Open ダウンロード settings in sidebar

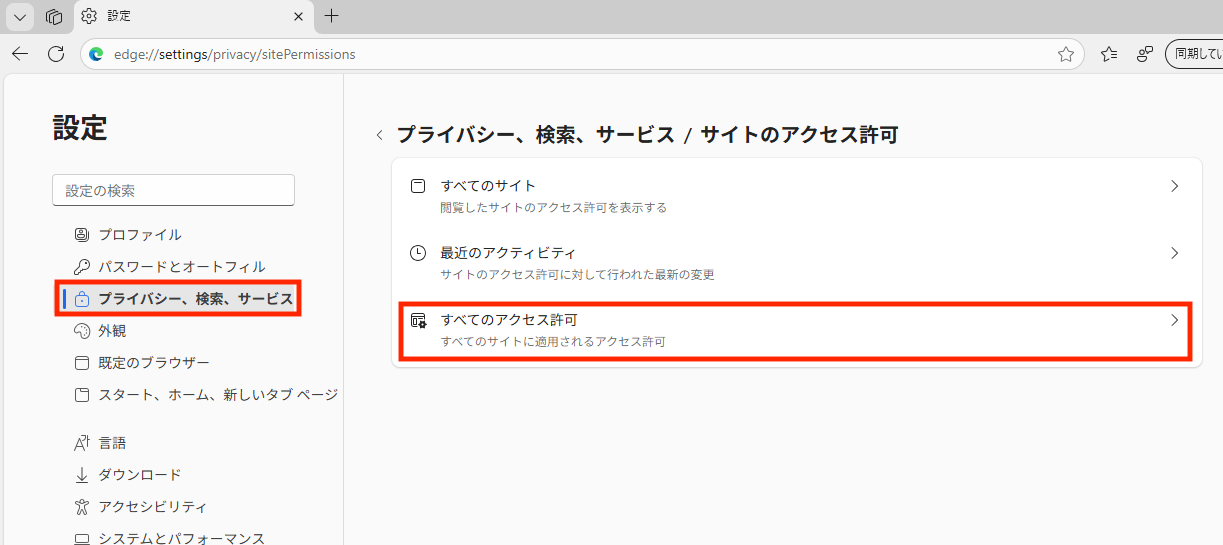point(139,475)
